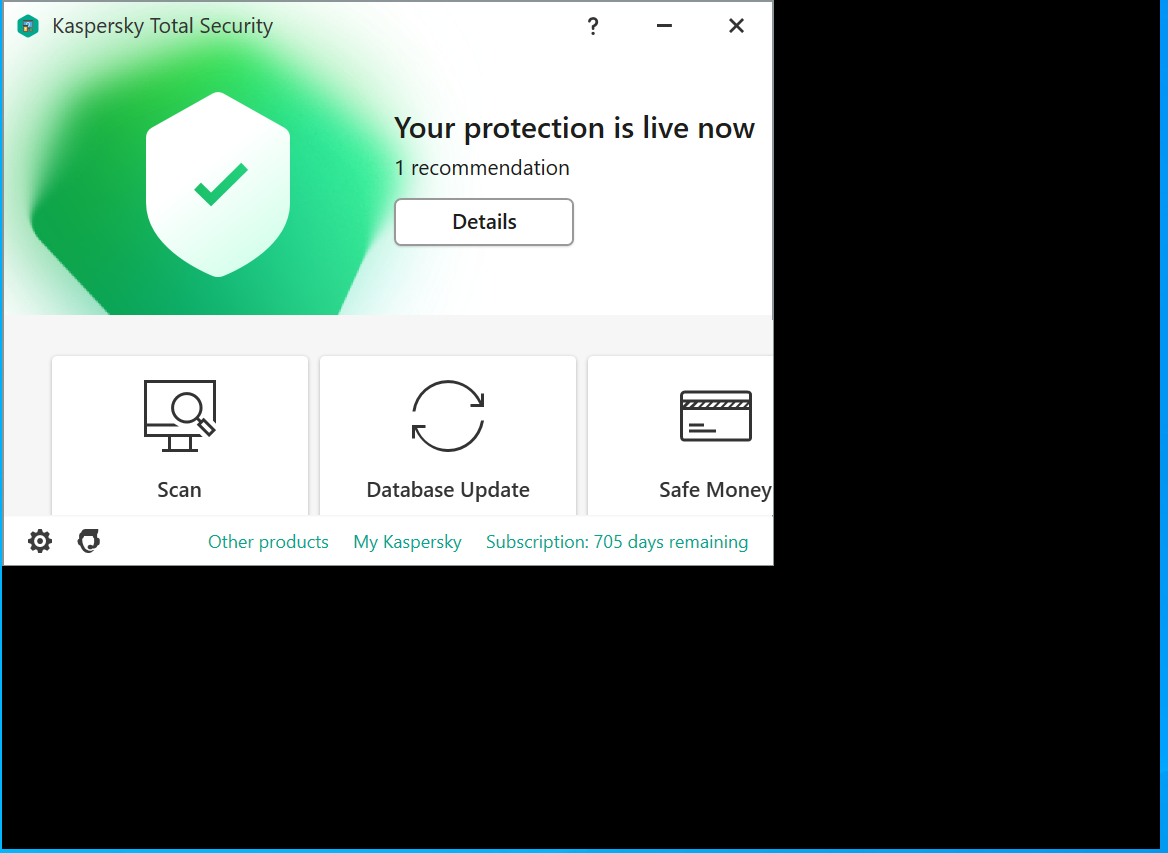The height and width of the screenshot is (853, 1168).
Task: Open the Scan tile
Action: tap(180, 436)
